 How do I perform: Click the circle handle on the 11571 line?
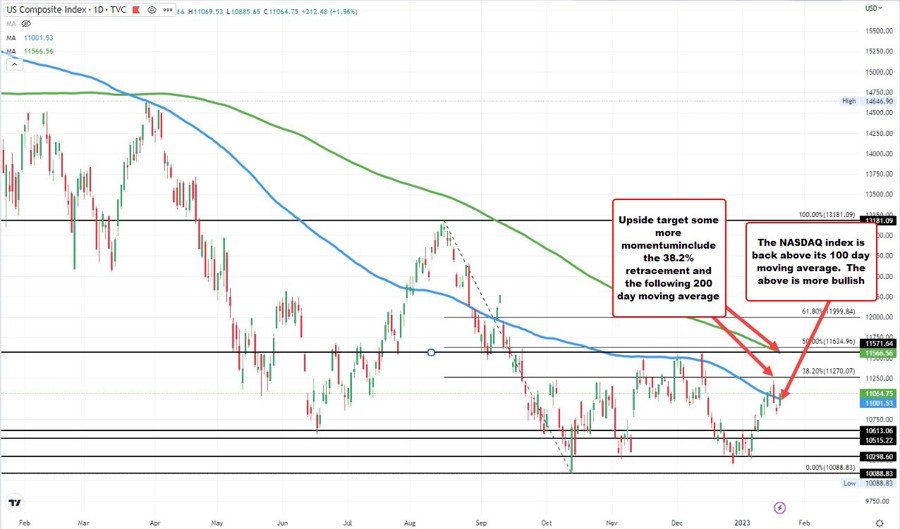[431, 352]
